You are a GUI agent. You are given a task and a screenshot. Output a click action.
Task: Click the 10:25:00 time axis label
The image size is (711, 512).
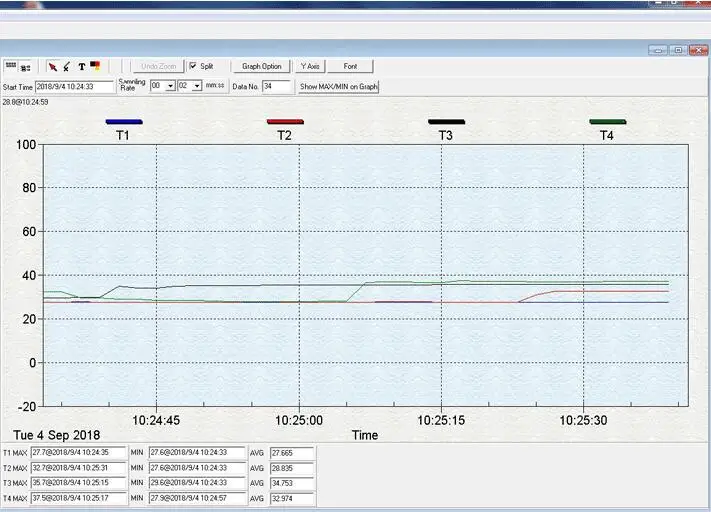click(x=299, y=420)
